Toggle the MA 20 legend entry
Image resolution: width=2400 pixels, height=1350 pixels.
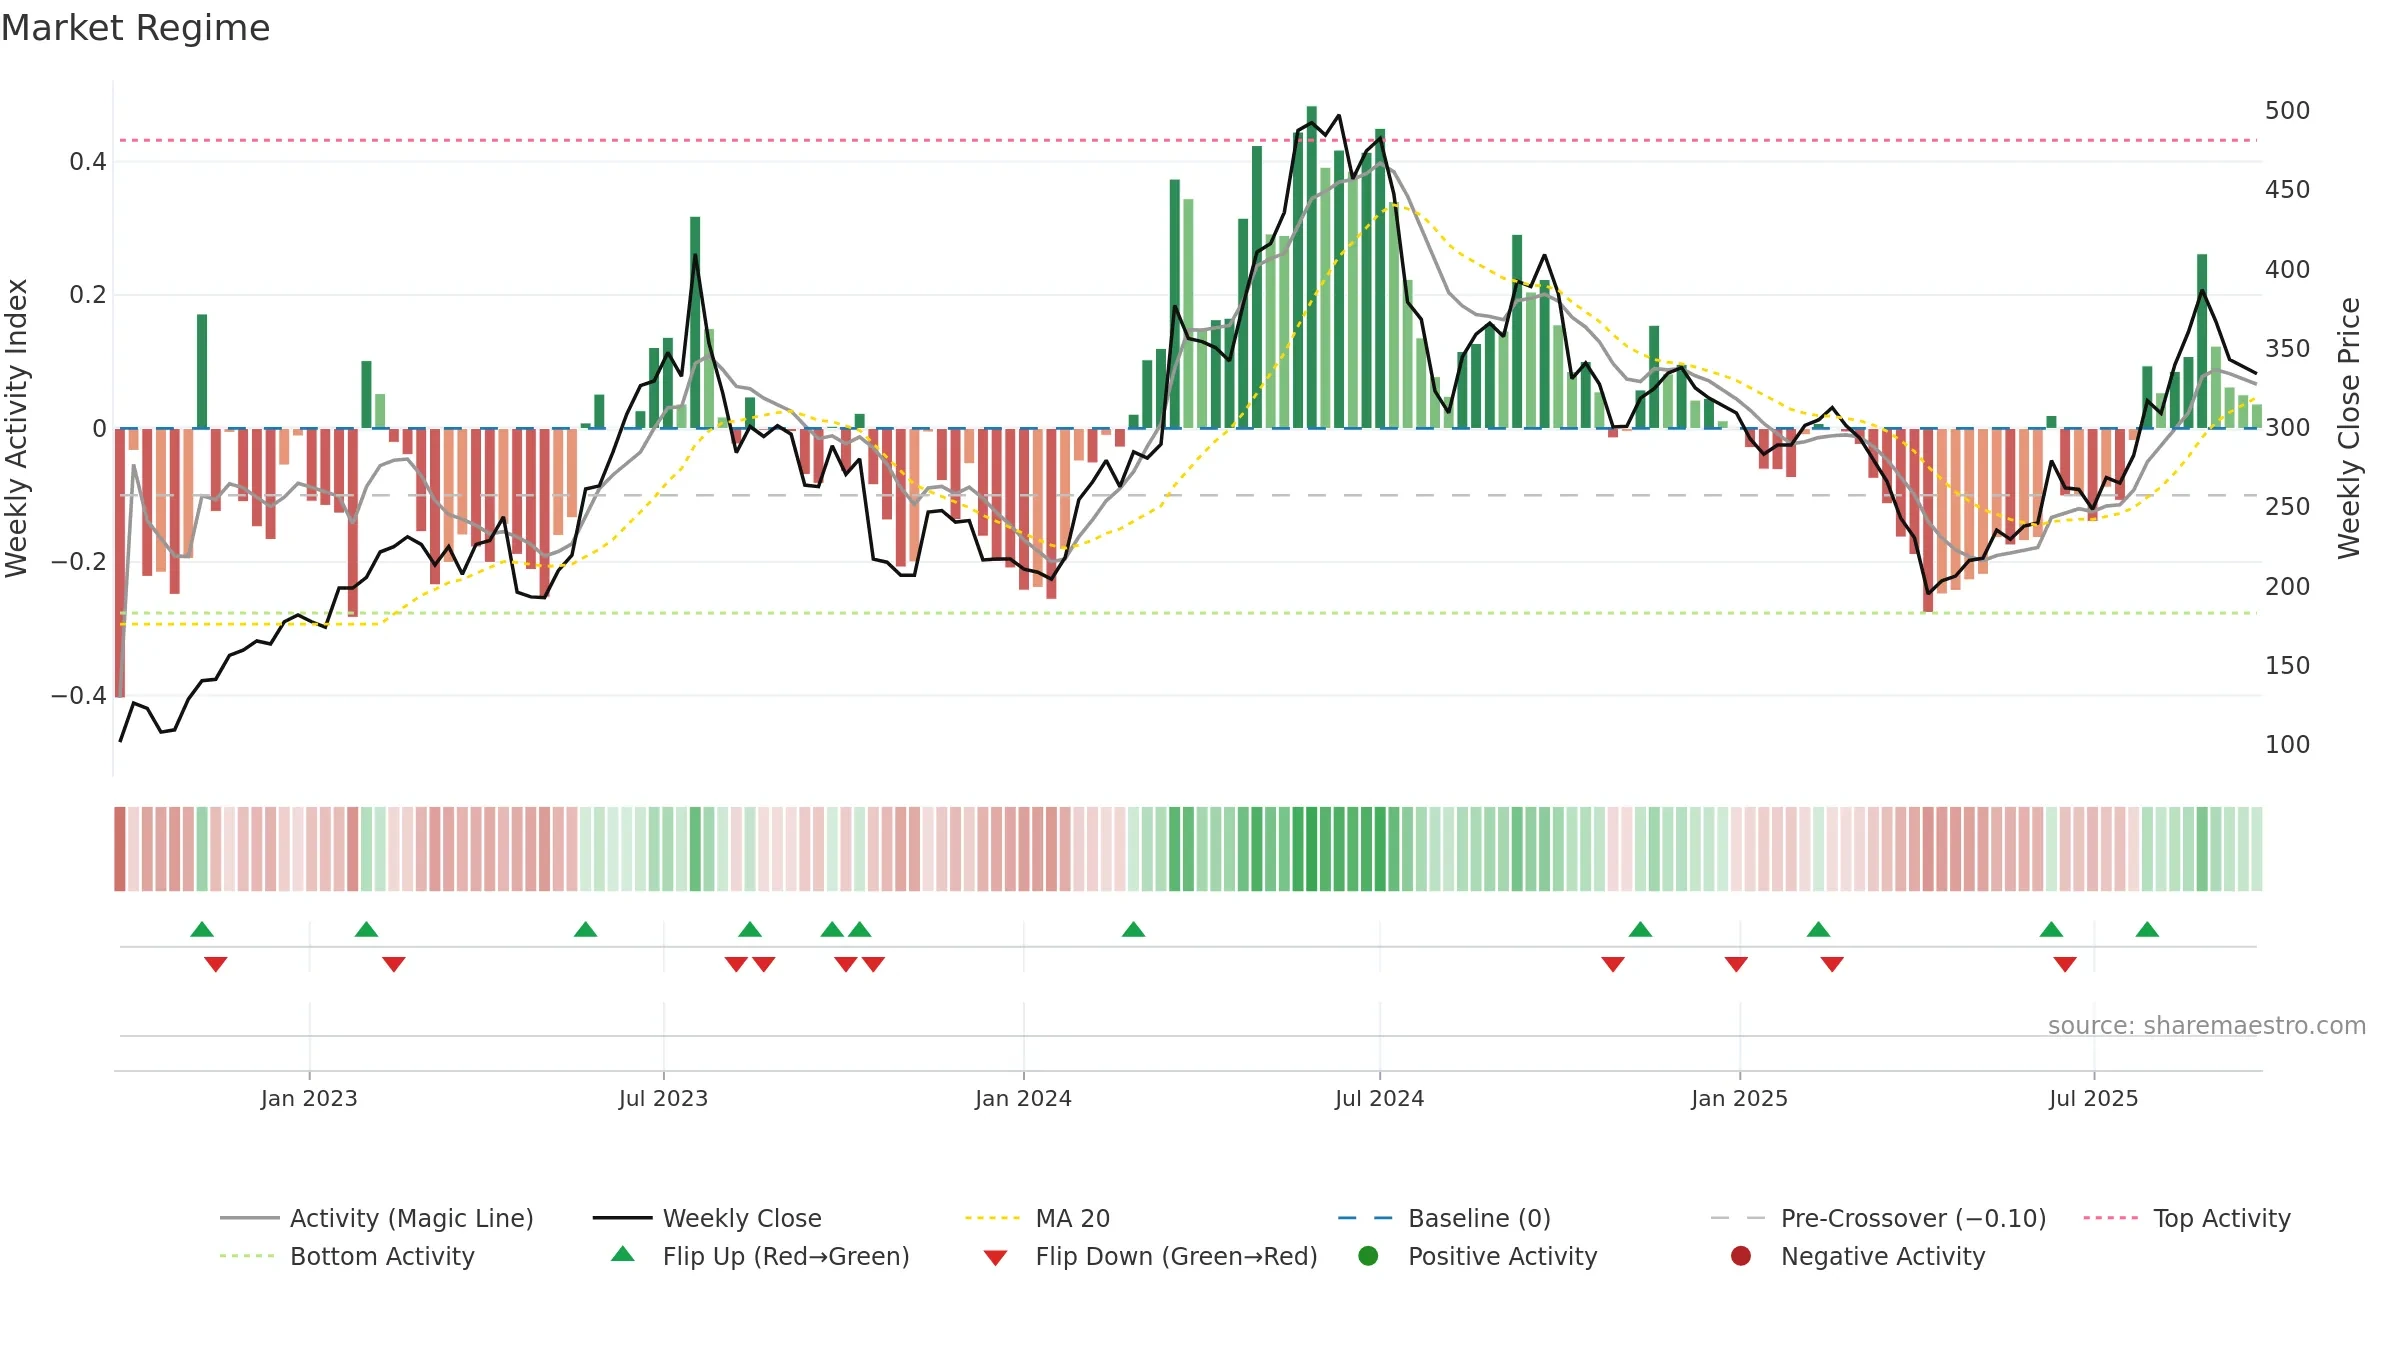pyautogui.click(x=1037, y=1218)
